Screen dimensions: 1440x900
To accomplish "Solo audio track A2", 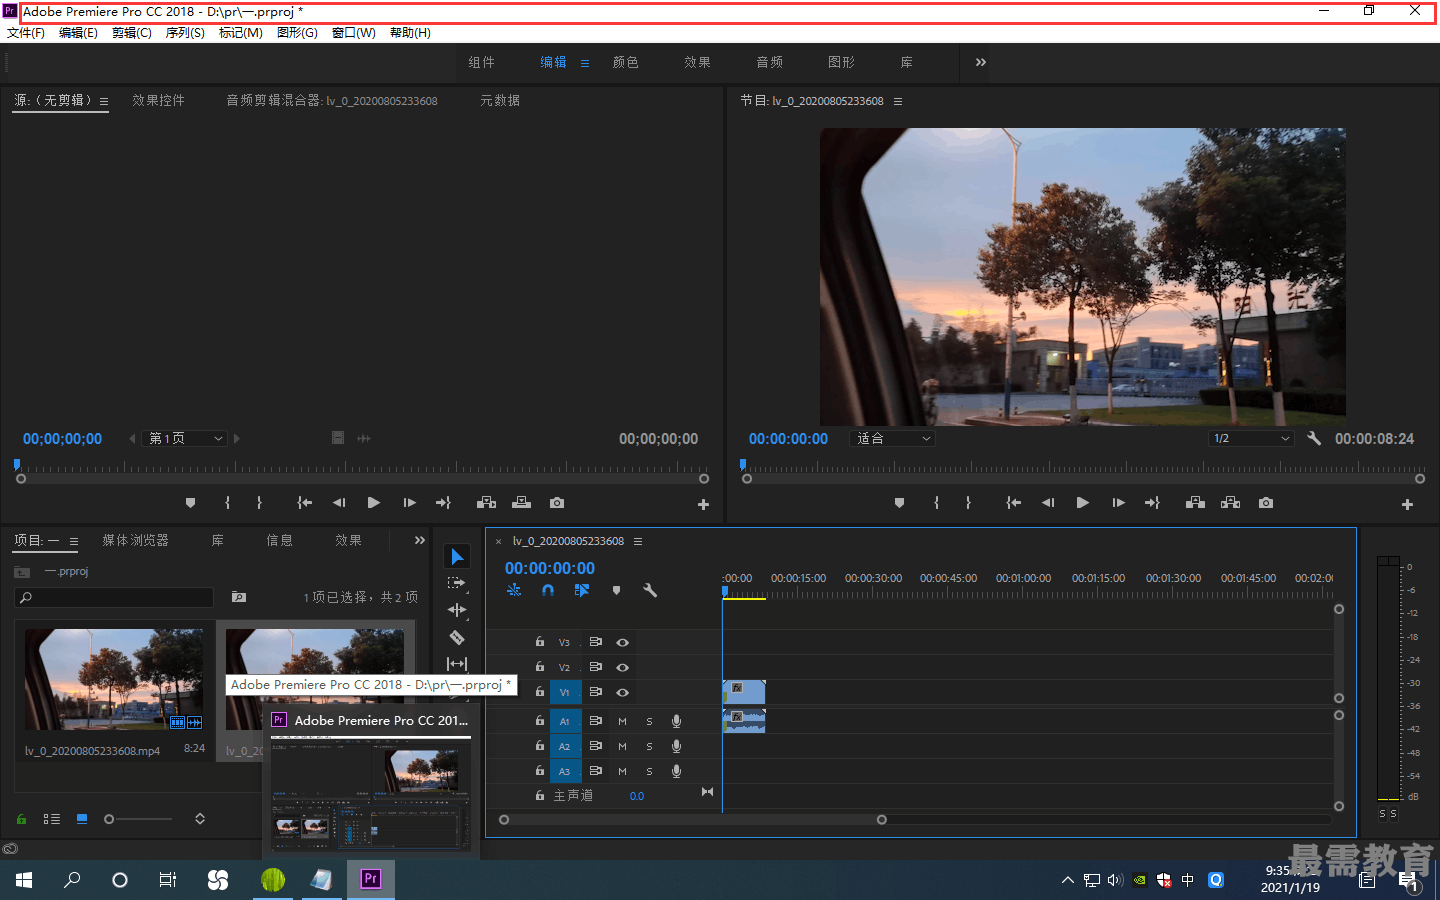I will coord(649,746).
